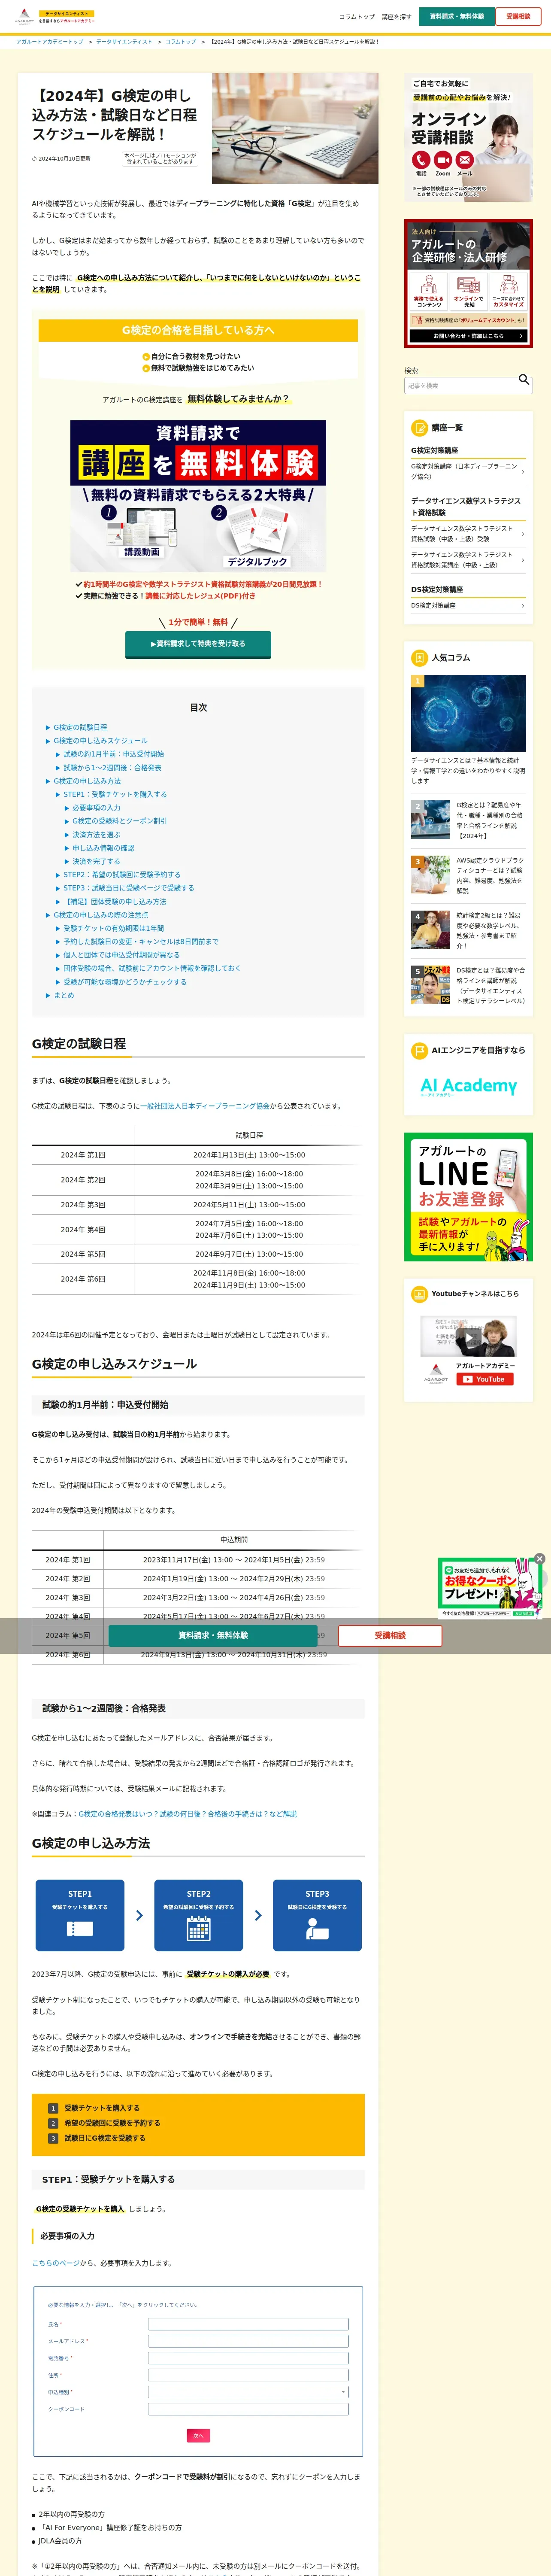Click お問い合わせ・詳細はこちら on corporate banner

468,336
